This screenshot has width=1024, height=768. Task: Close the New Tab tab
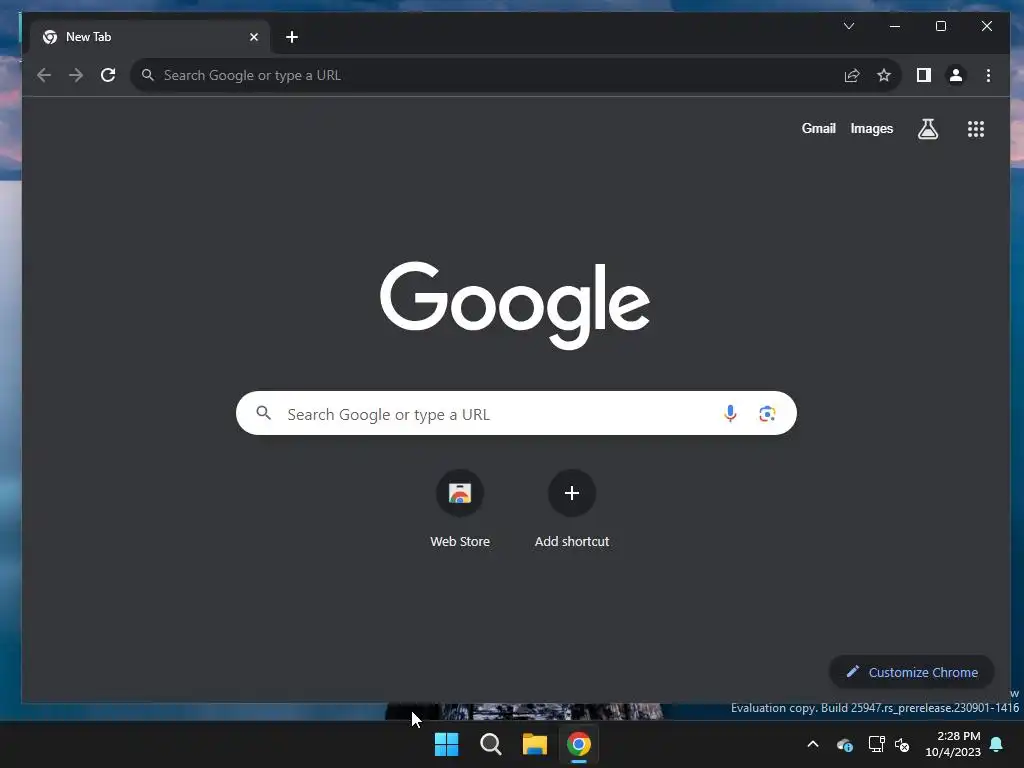point(253,37)
